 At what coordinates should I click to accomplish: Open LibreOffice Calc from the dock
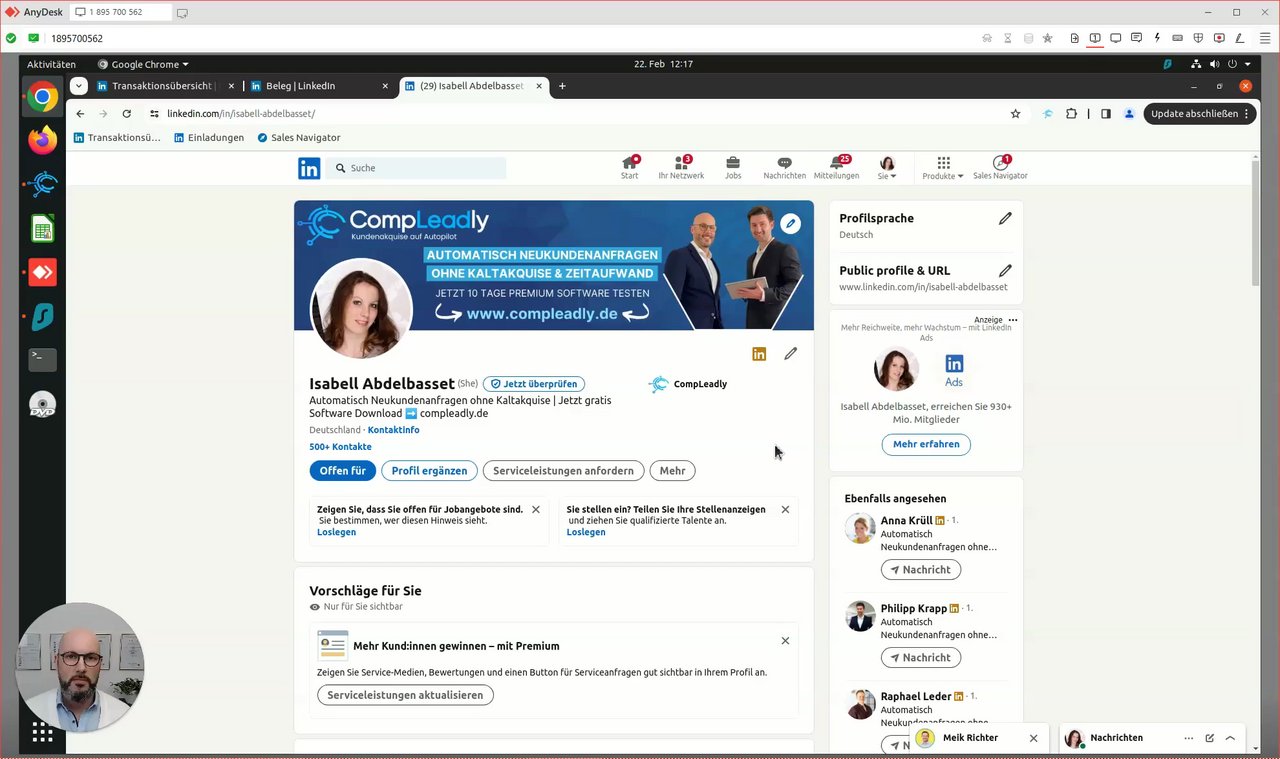tap(42, 229)
